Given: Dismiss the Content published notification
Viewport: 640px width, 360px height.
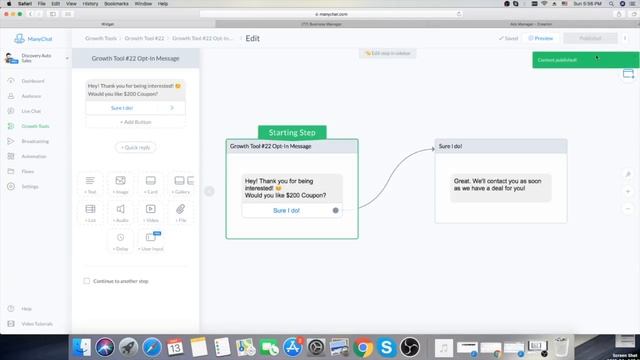Looking at the screenshot, I should pos(586,60).
